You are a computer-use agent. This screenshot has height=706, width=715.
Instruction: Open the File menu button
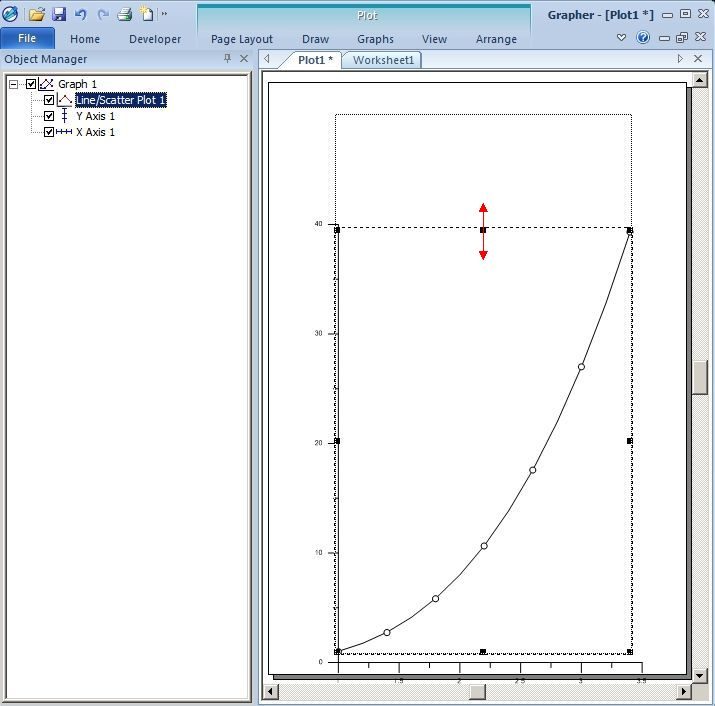pos(27,38)
